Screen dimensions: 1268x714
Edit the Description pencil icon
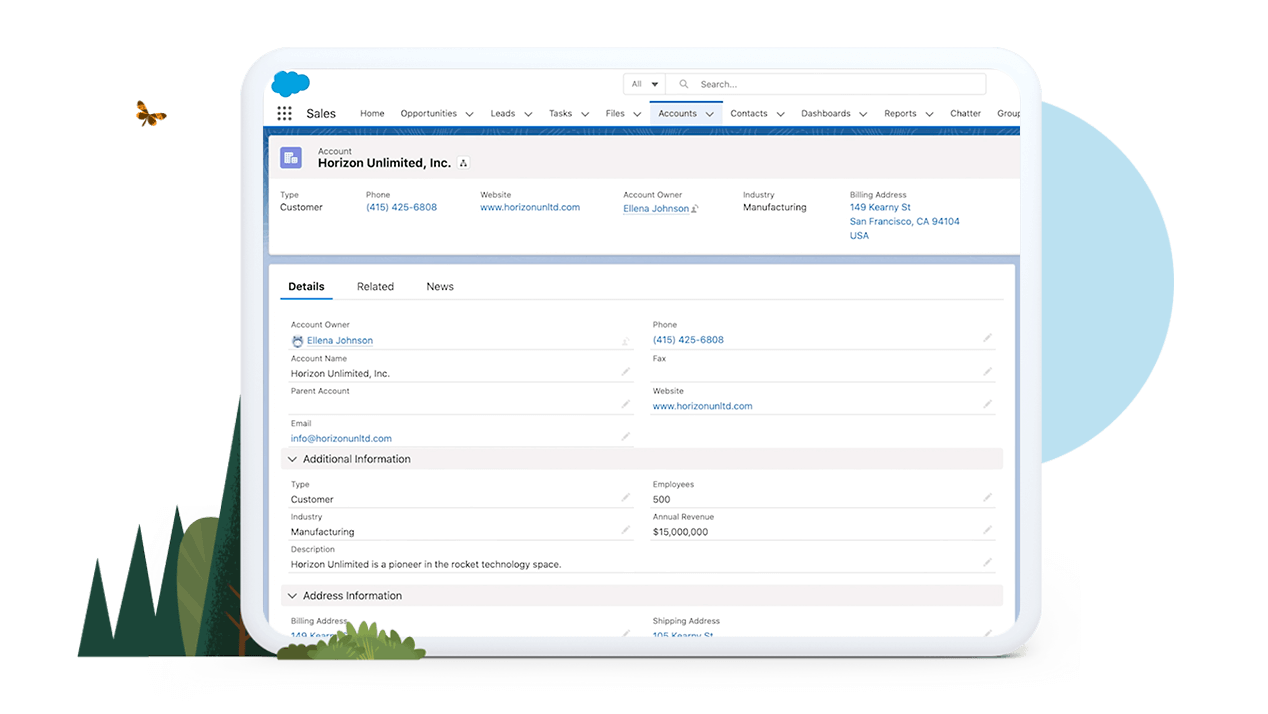point(987,563)
